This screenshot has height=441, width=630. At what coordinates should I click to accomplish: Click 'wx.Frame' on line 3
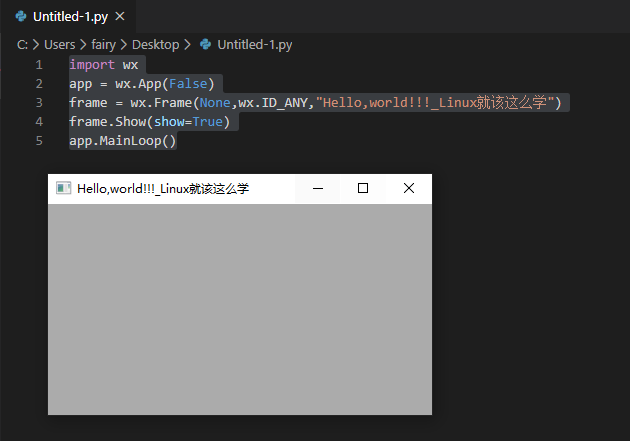point(161,103)
